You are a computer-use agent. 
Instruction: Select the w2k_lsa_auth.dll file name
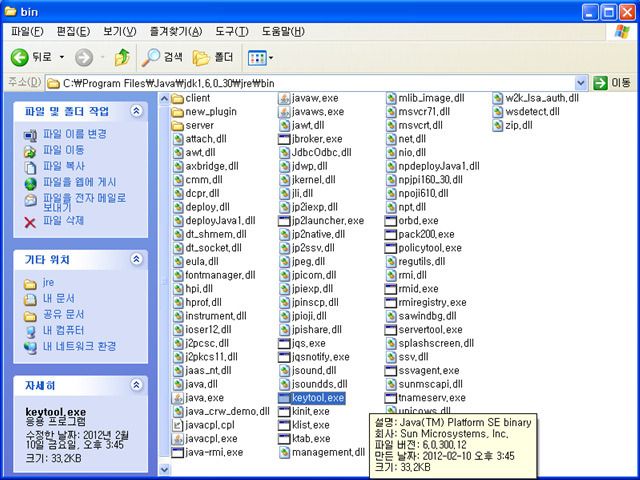(x=542, y=98)
